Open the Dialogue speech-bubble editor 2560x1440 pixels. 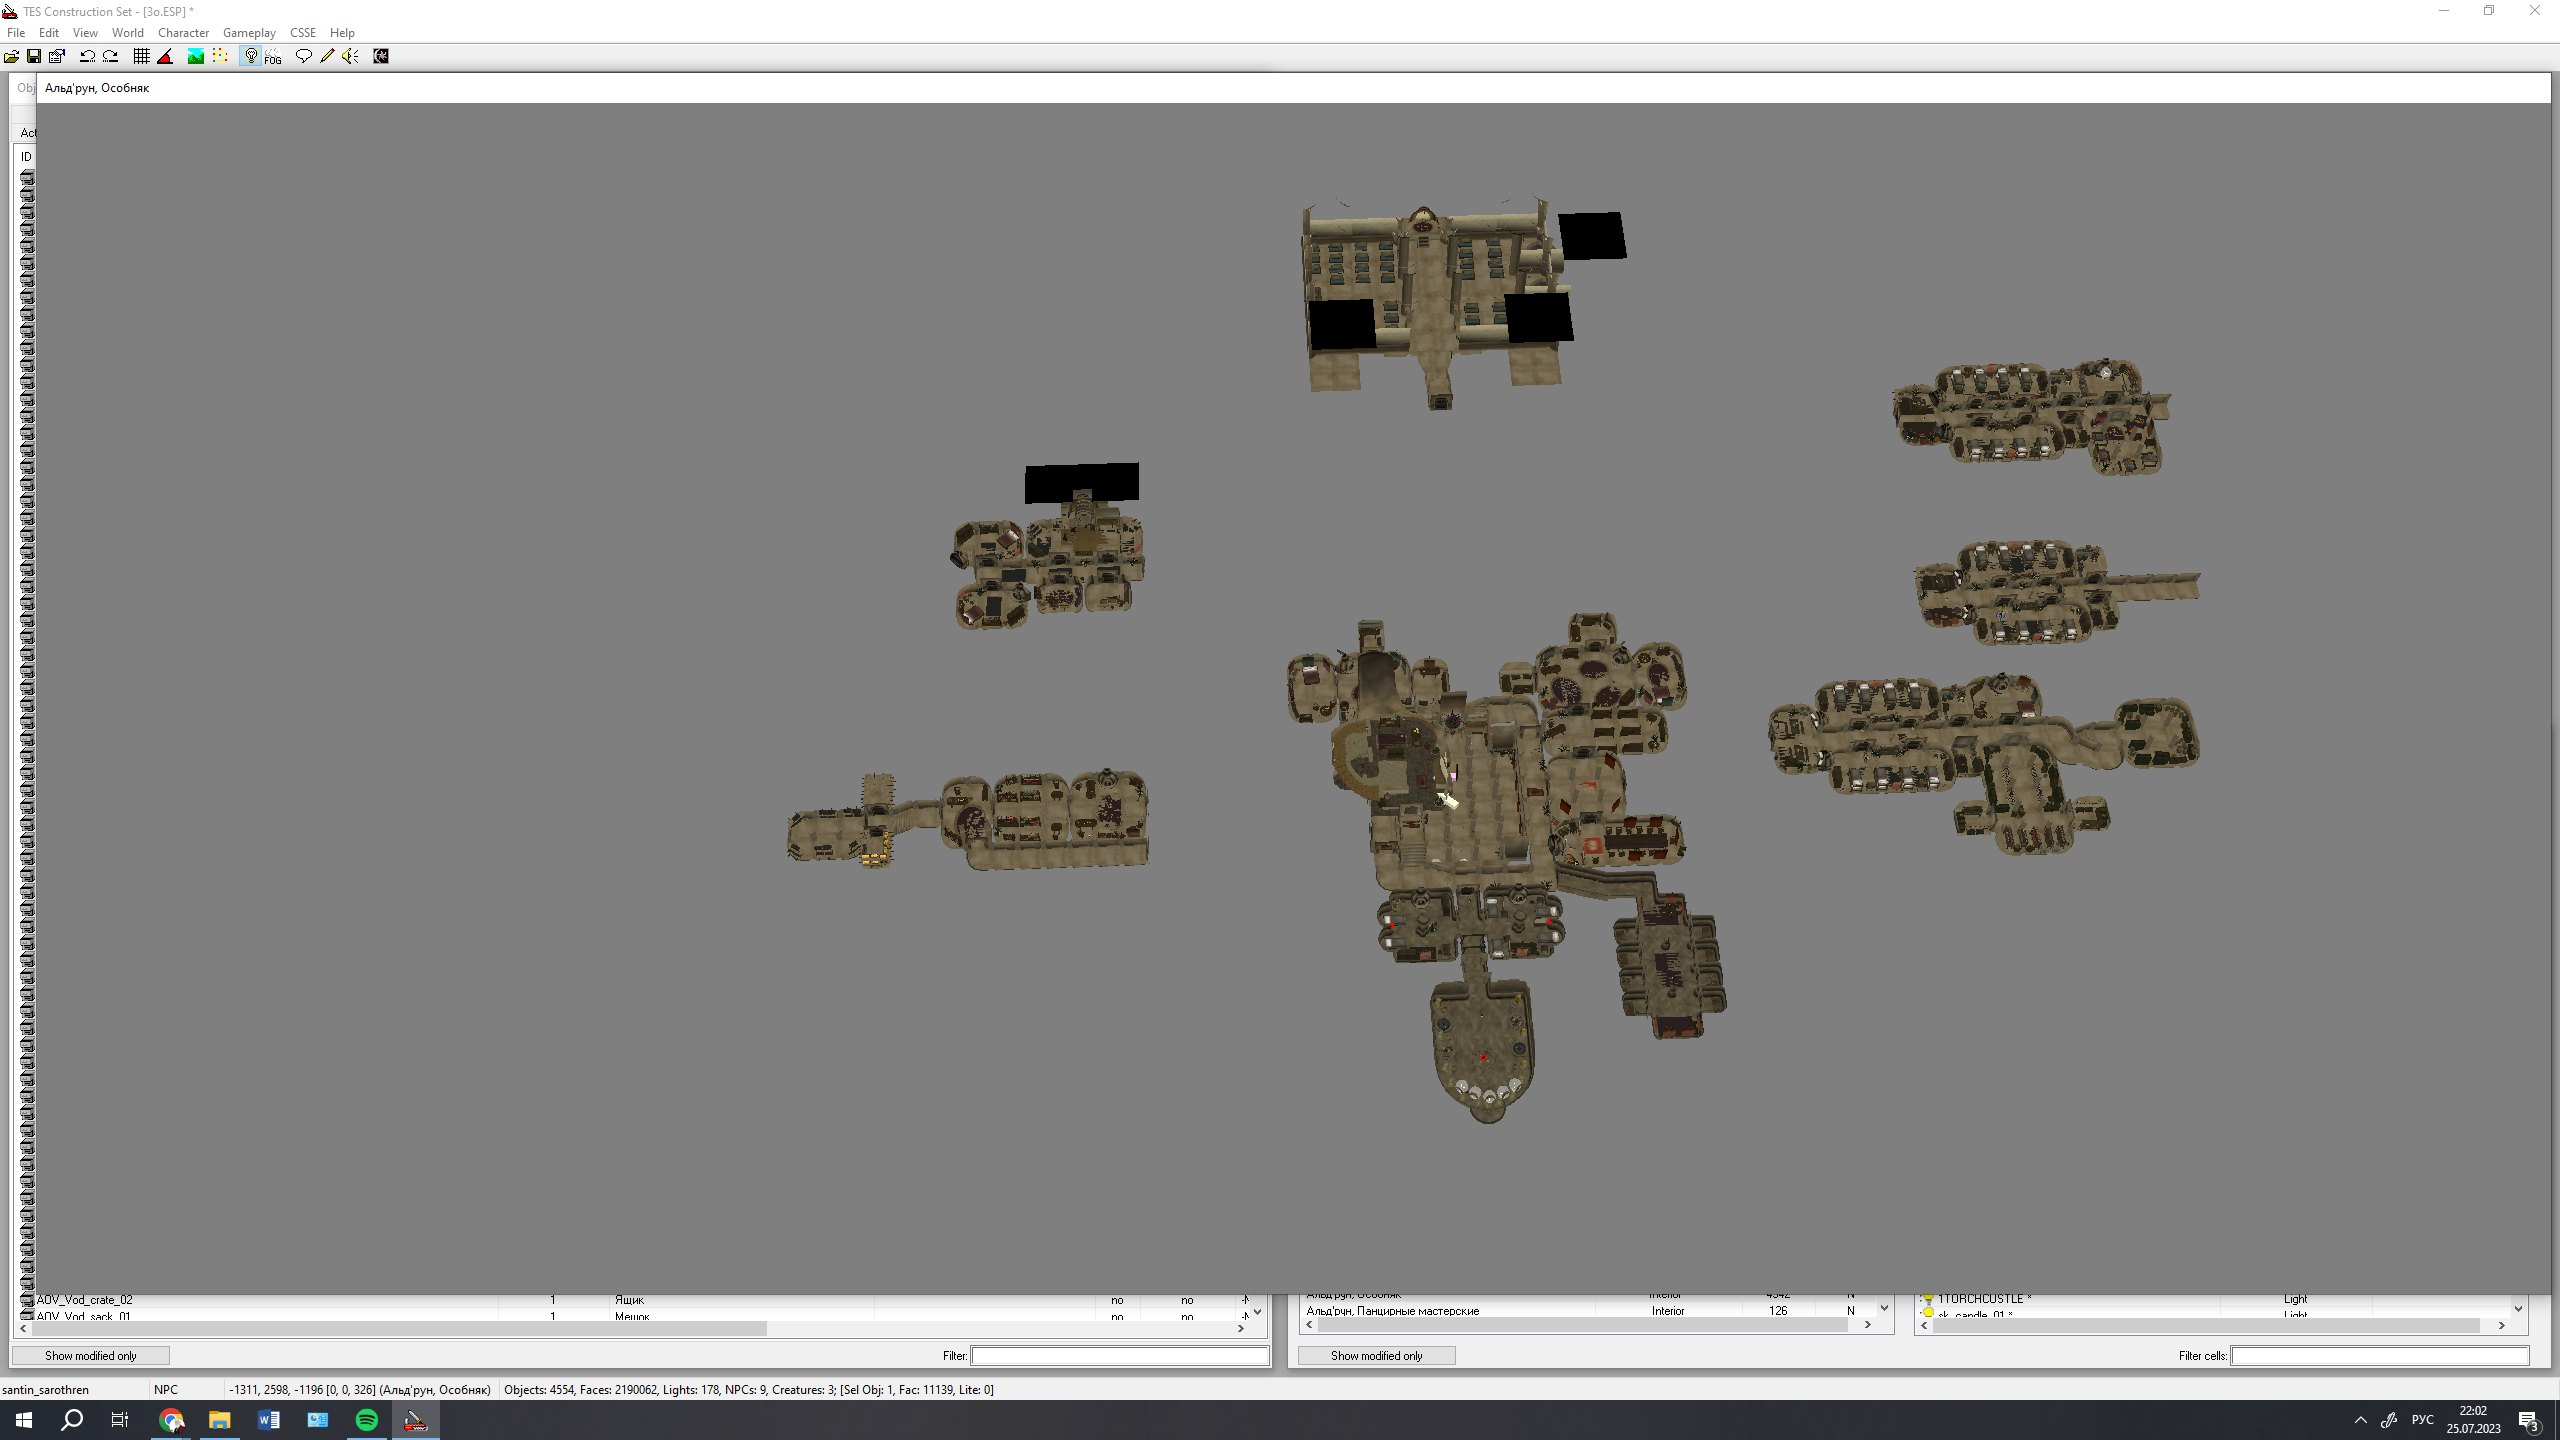click(x=303, y=56)
